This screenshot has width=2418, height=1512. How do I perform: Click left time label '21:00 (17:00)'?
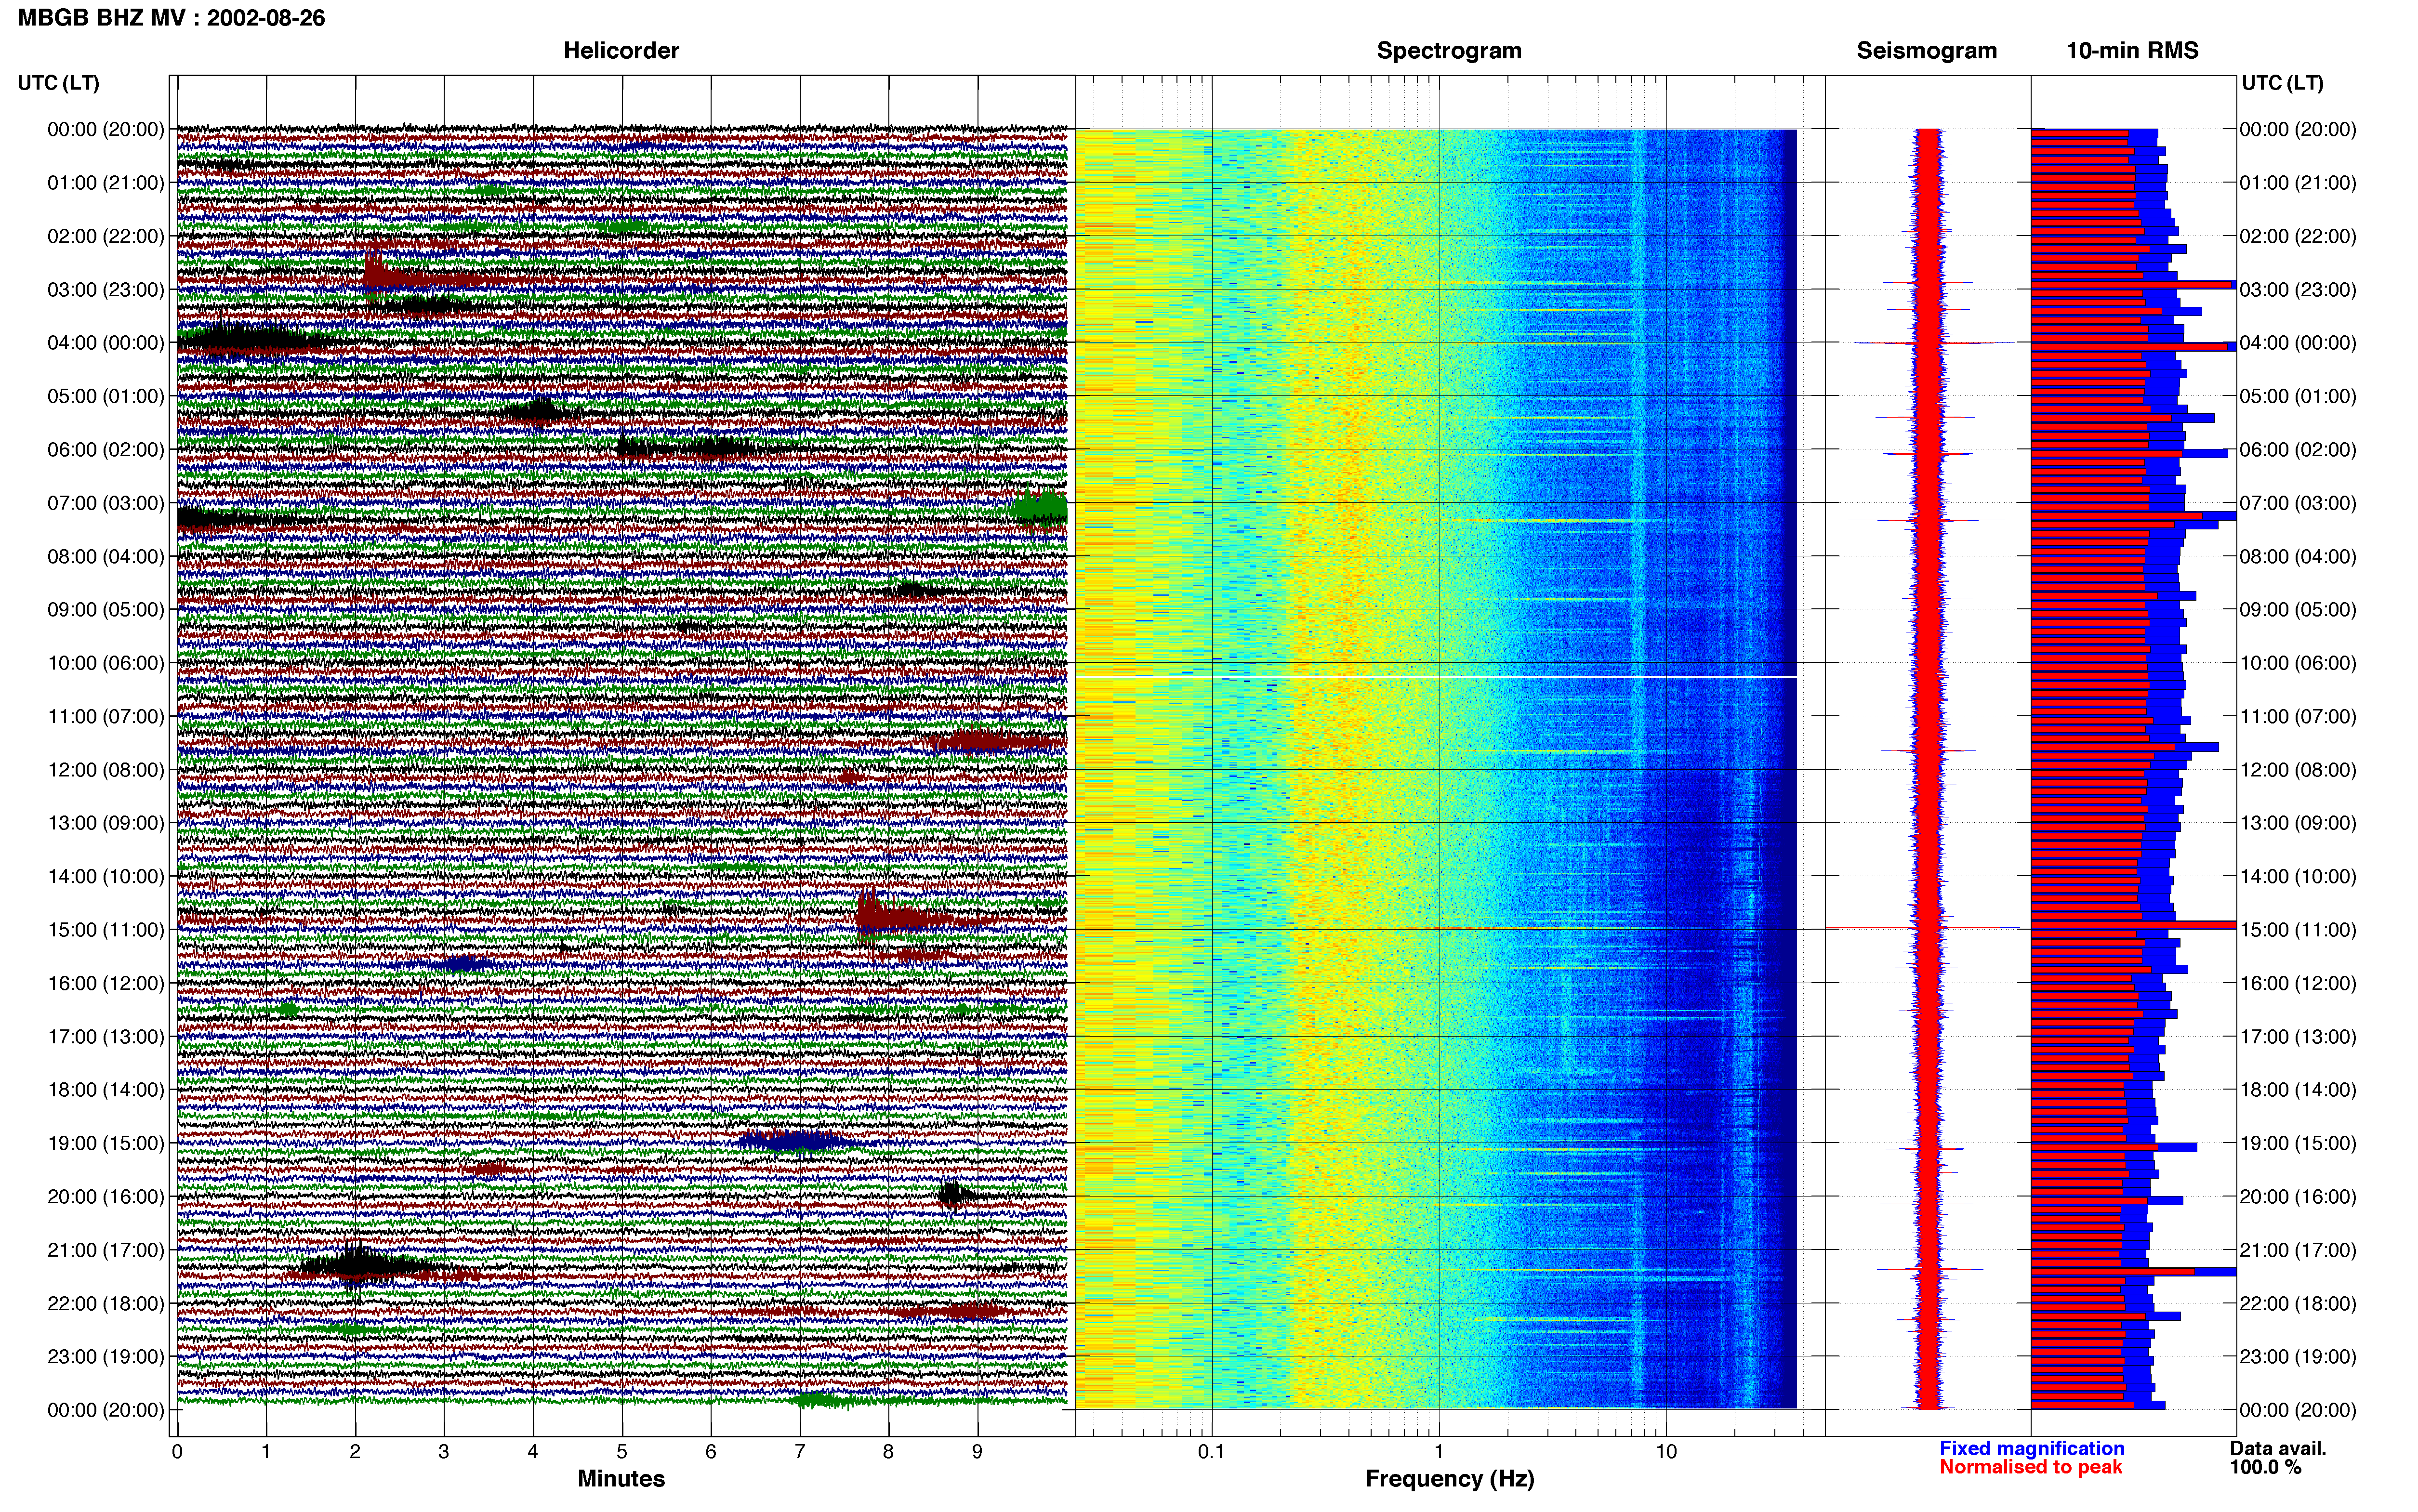point(106,1250)
